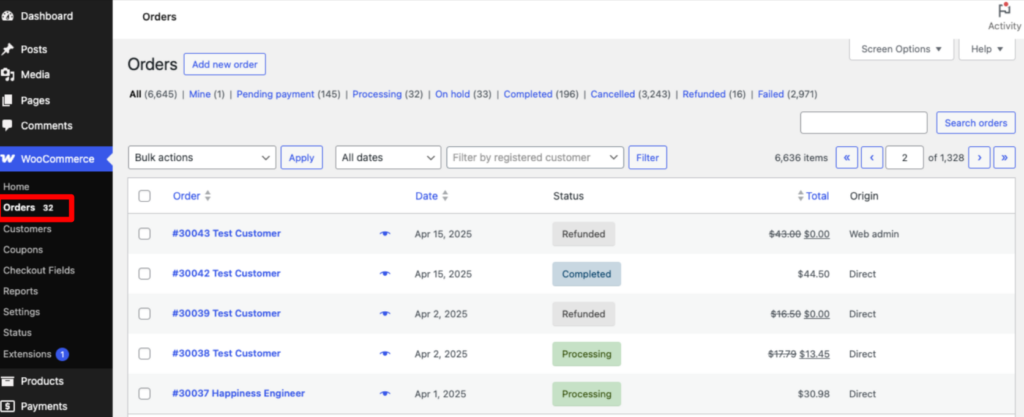
Task: Filter orders by Failed link
Action: (x=771, y=94)
